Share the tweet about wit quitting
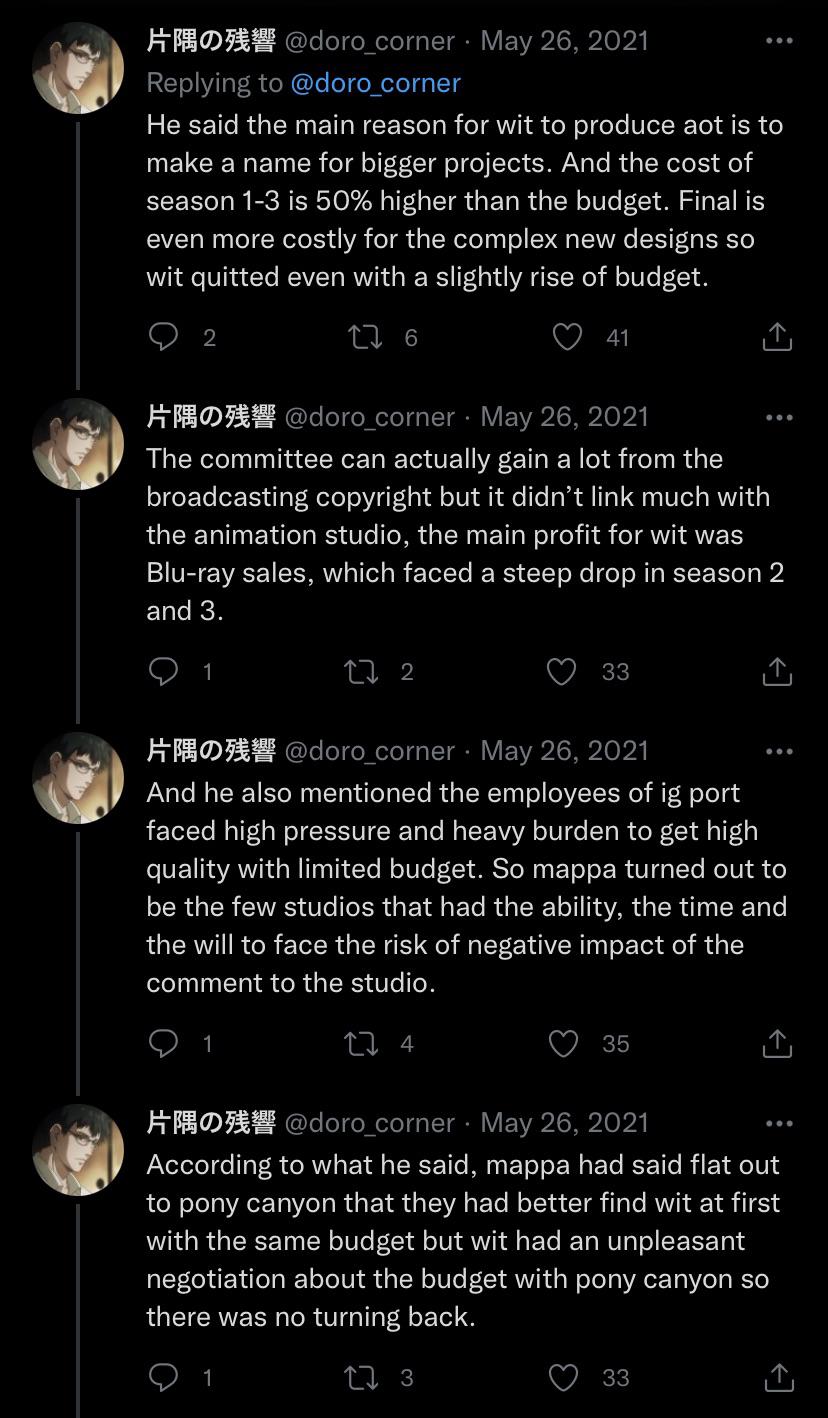 [777, 337]
